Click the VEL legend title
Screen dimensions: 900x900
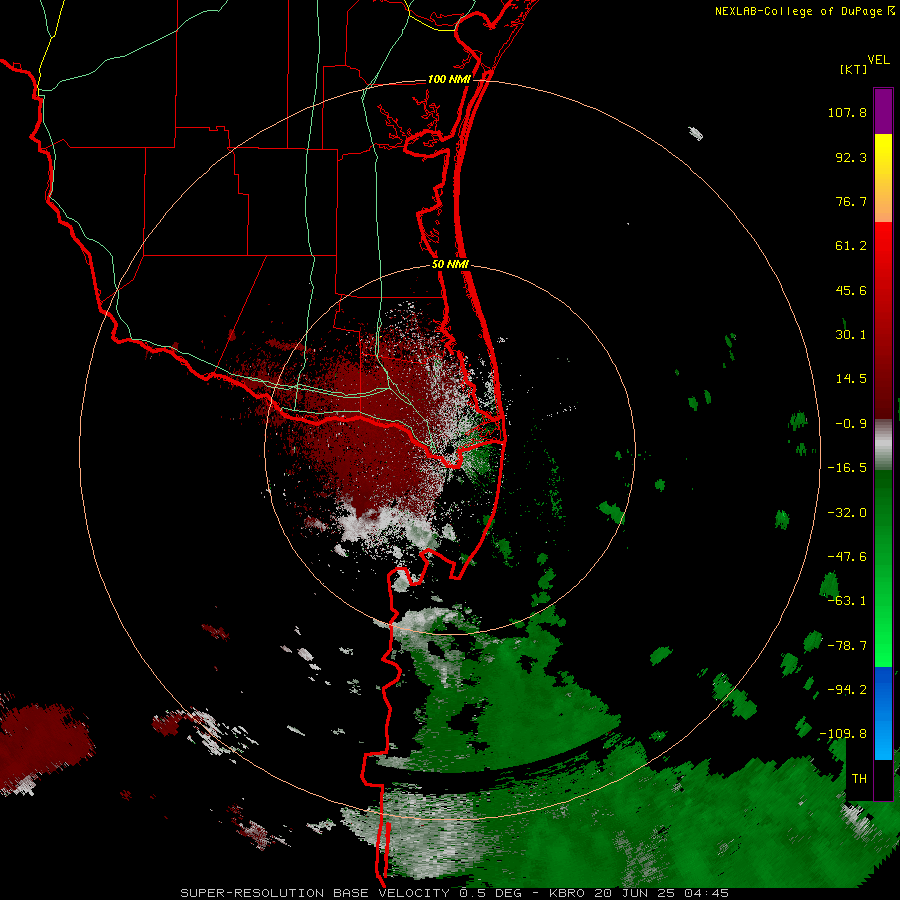click(x=878, y=60)
